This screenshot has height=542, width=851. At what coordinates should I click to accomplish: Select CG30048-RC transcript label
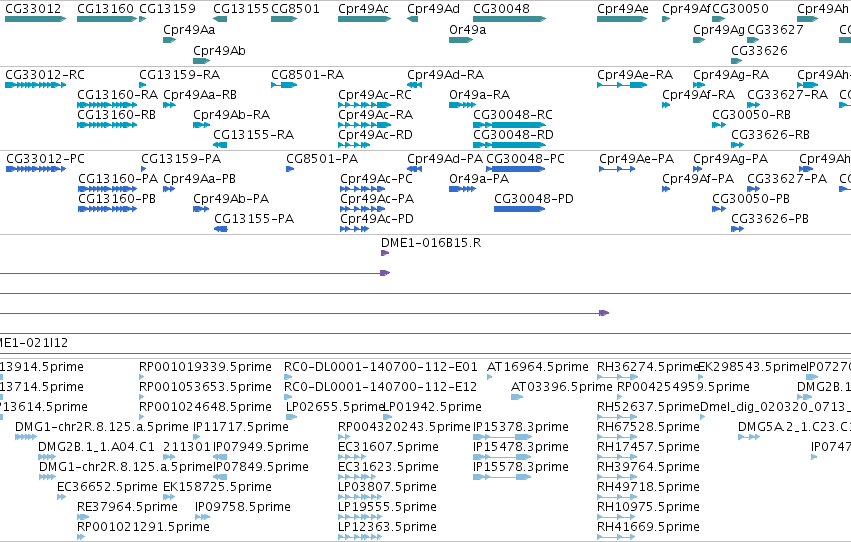coord(513,115)
